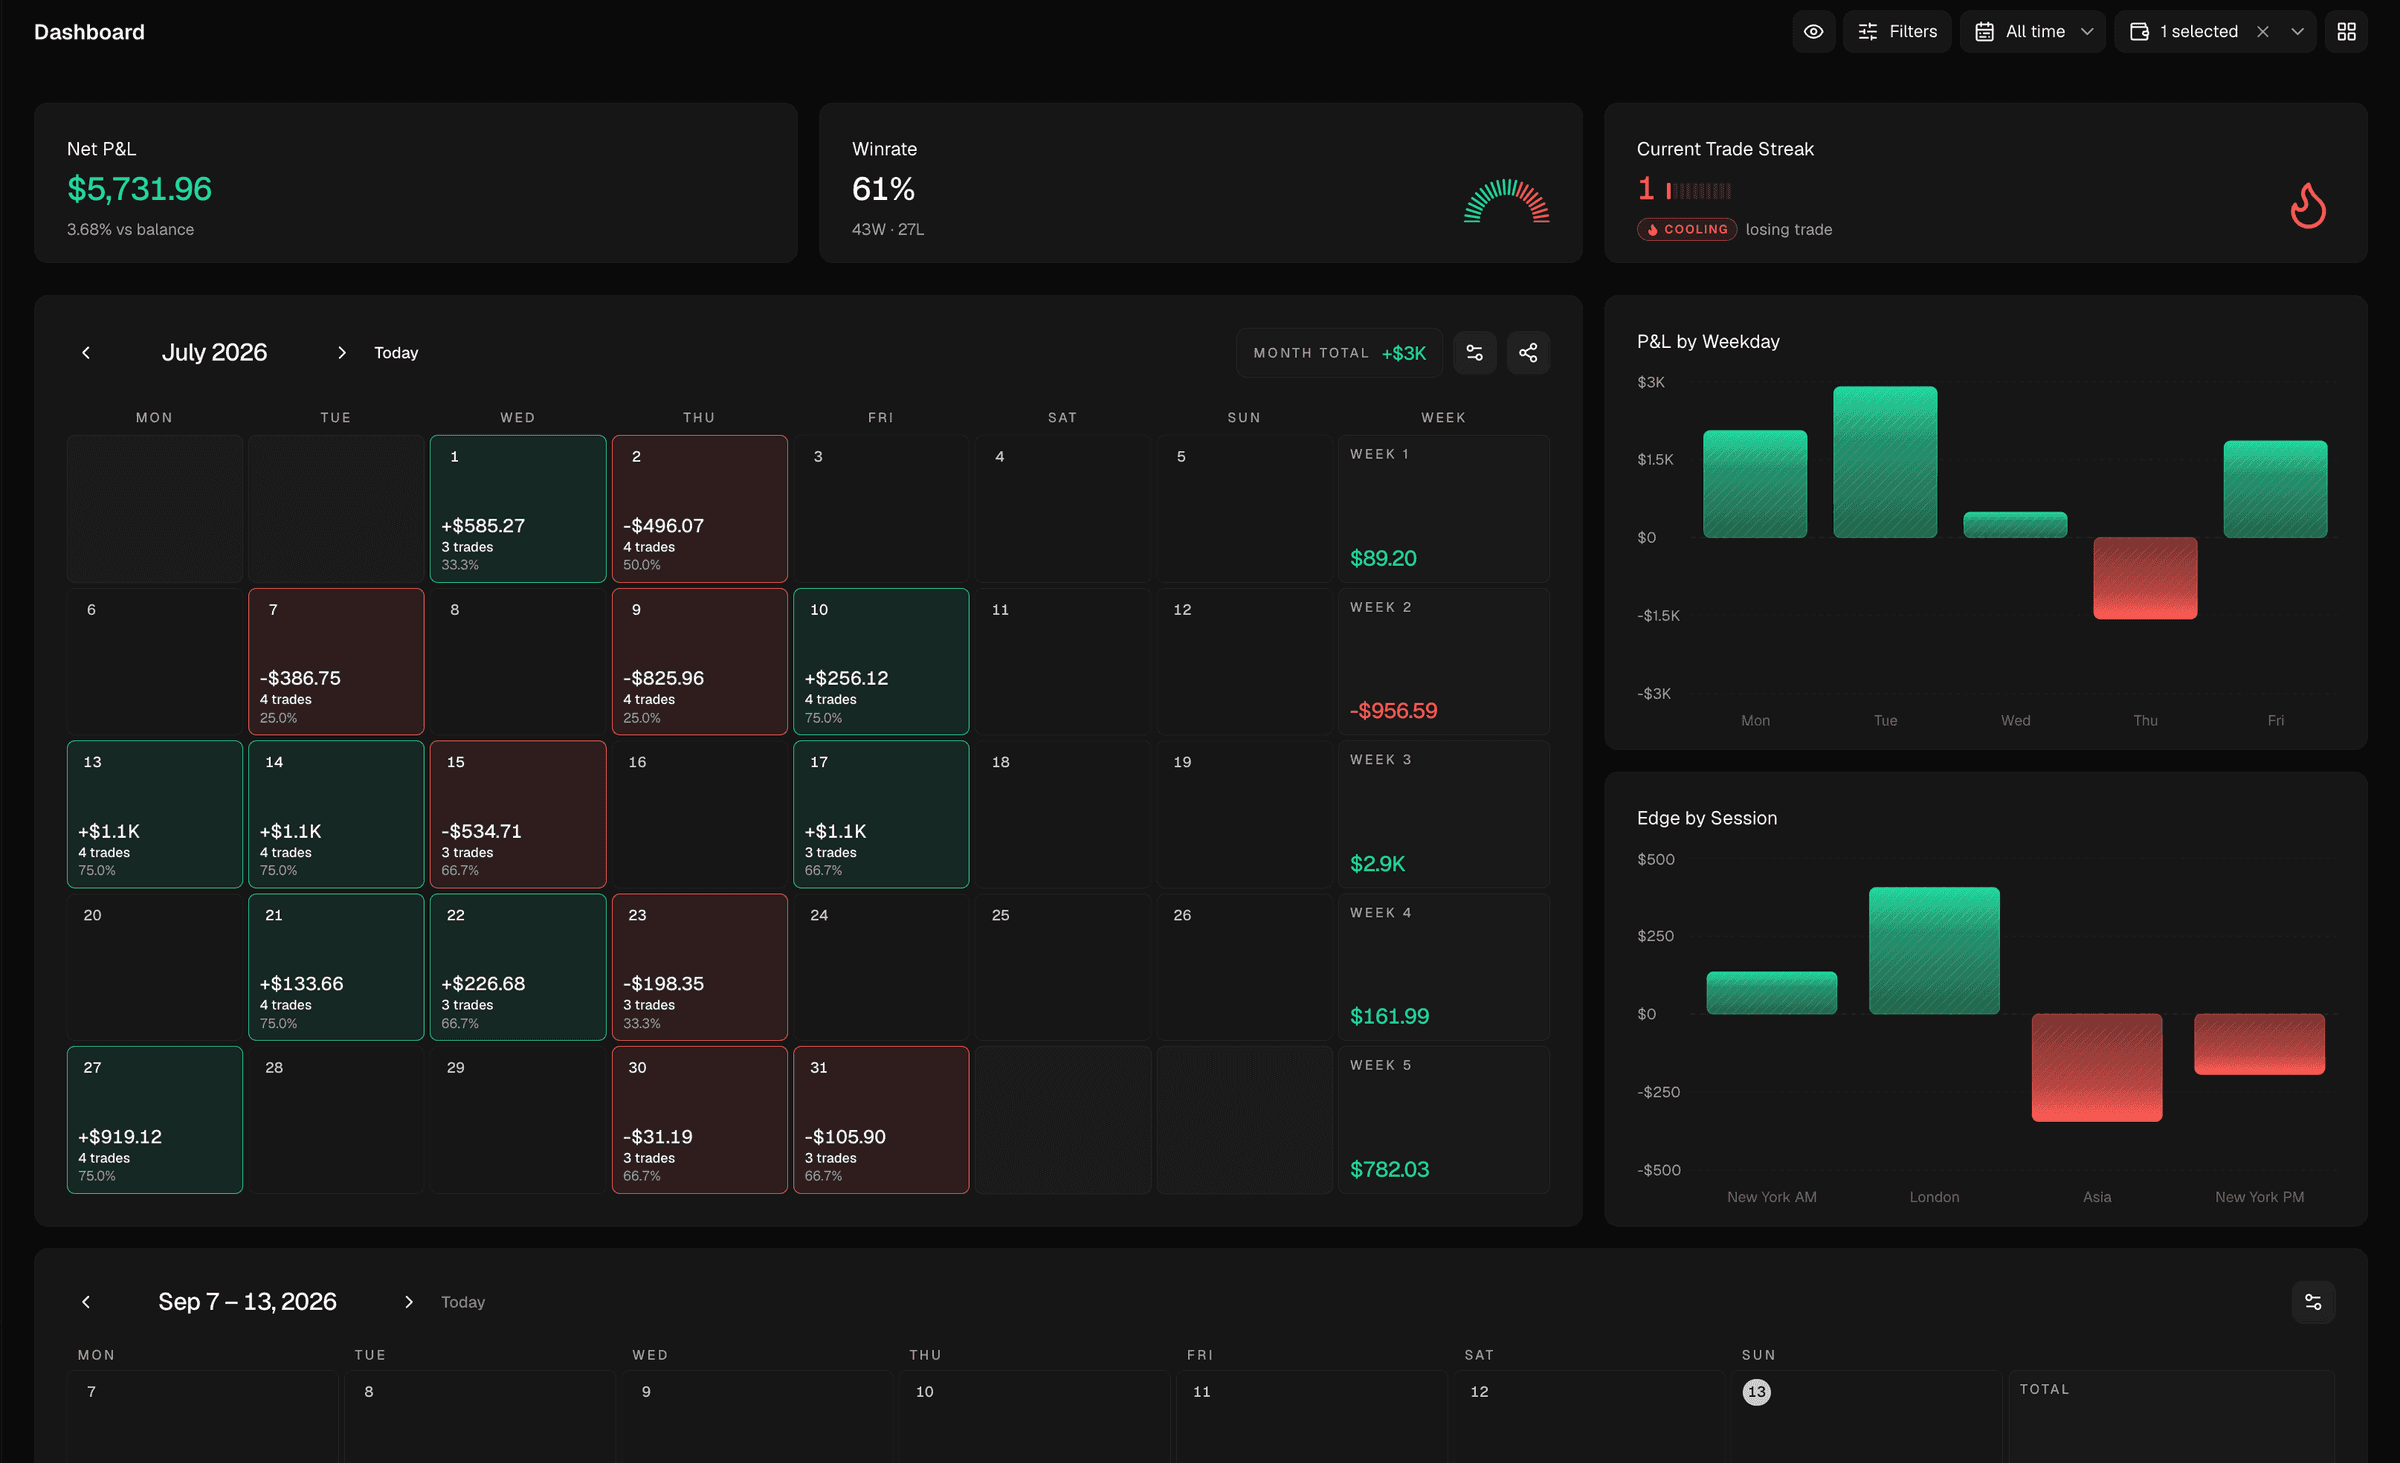Select July 31 cell showing -$105.90
Viewport: 2400px width, 1463px height.
point(881,1120)
